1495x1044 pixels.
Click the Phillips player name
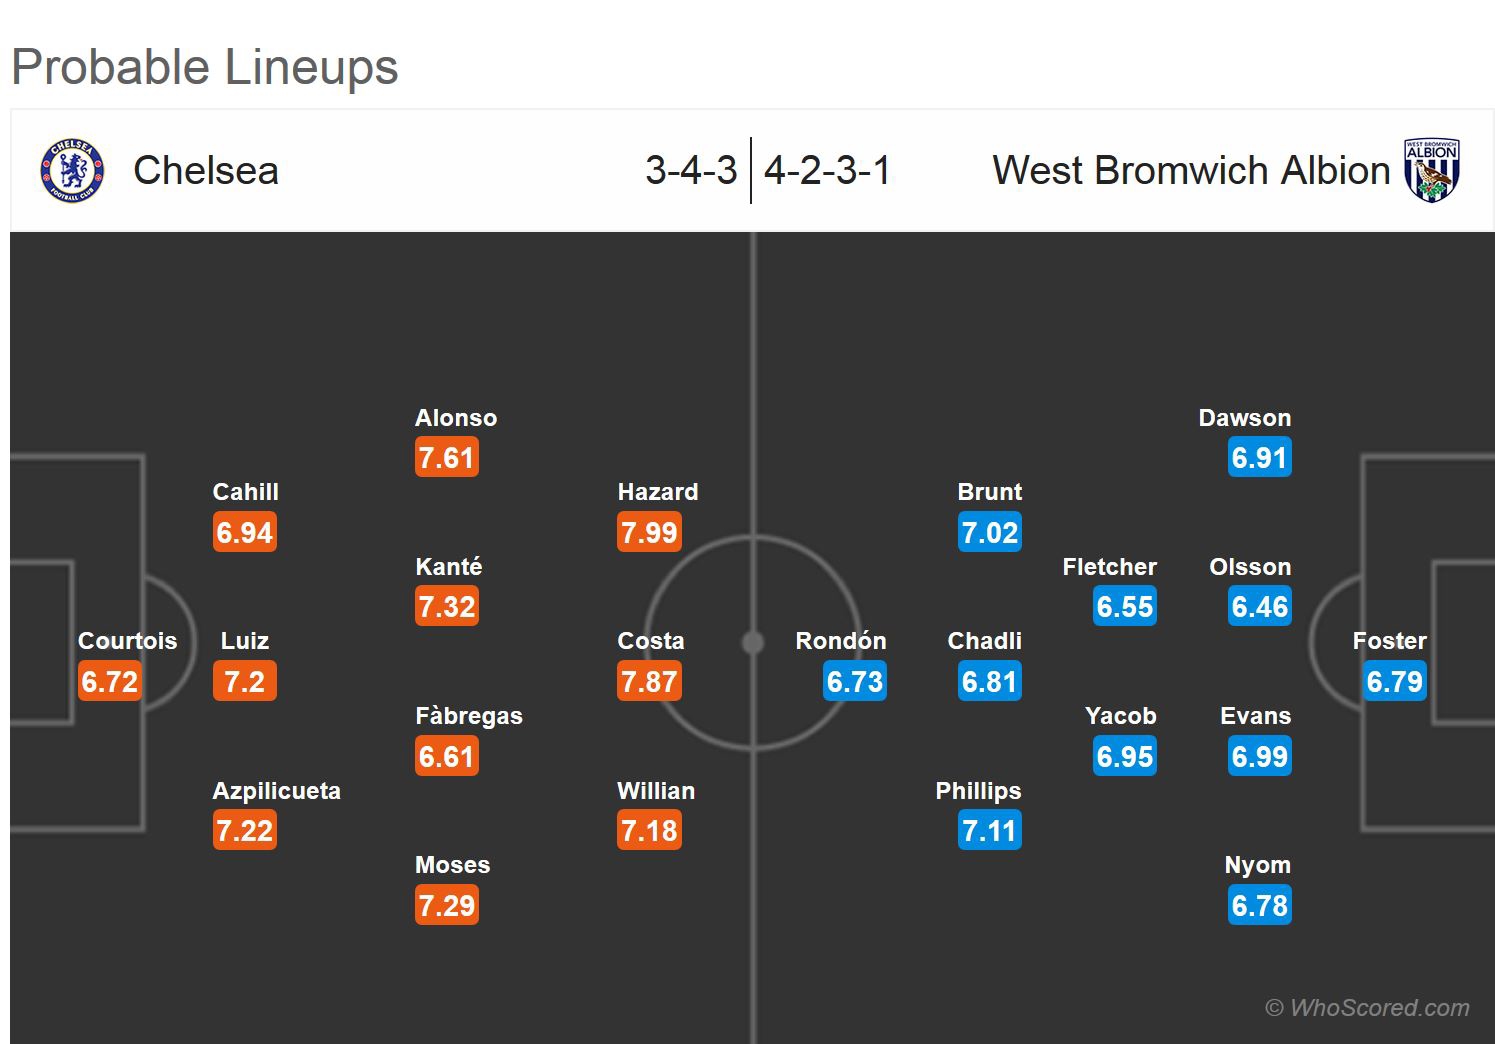978,791
